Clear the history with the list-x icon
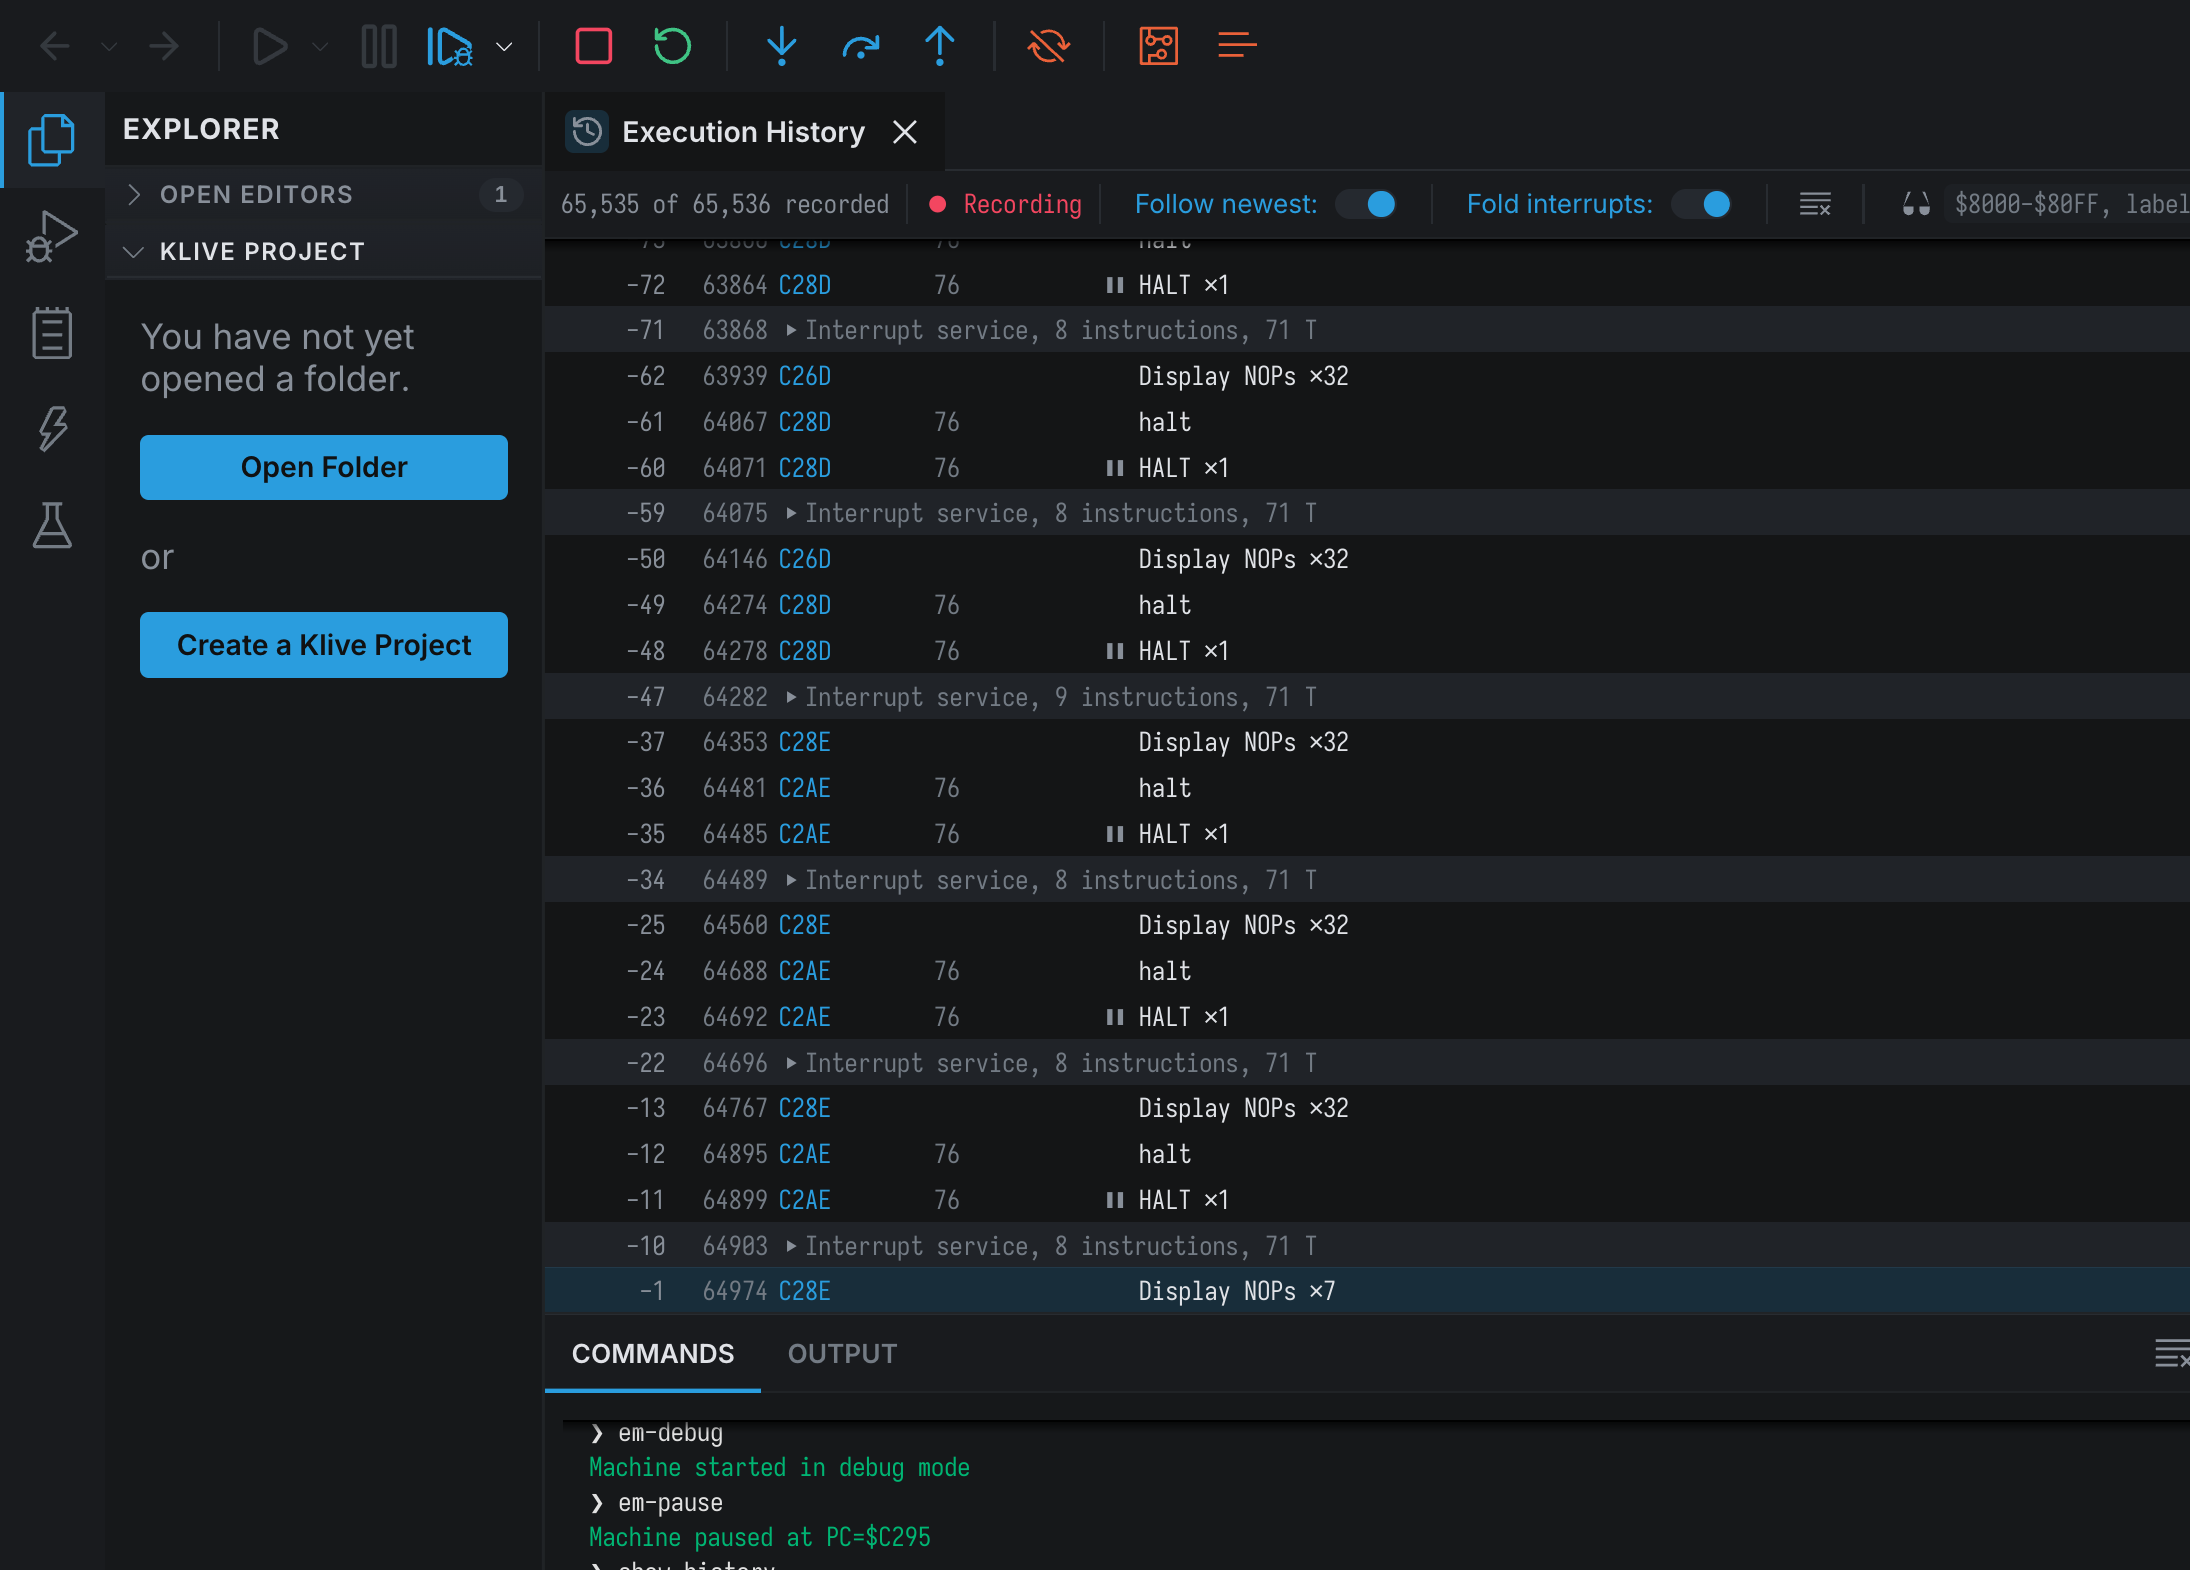 click(1815, 204)
